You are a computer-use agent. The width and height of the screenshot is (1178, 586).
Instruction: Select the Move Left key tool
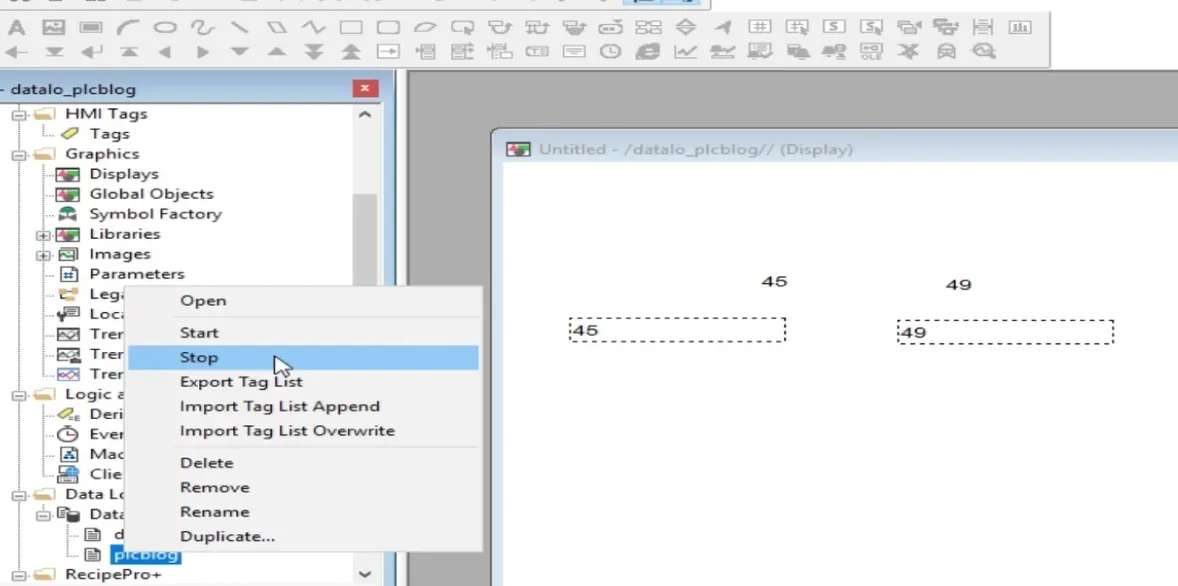[165, 53]
